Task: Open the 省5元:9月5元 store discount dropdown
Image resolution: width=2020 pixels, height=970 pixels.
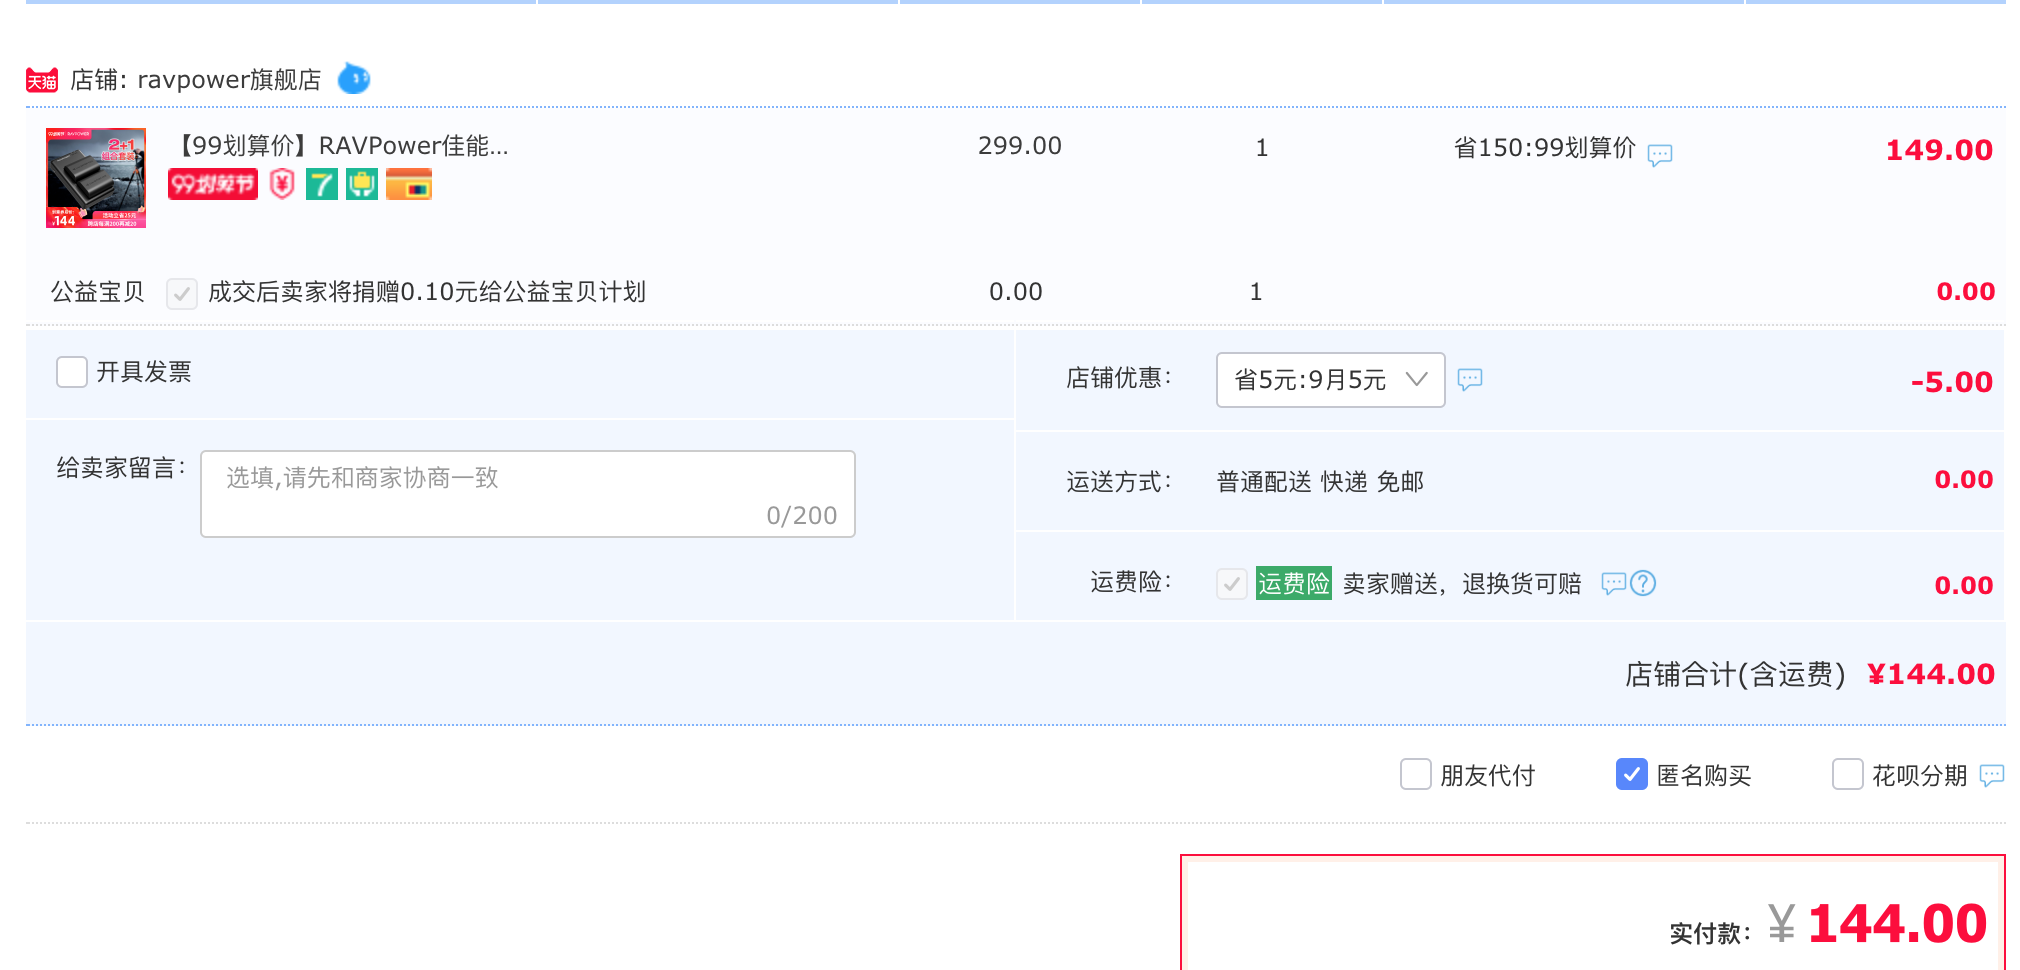Action: (x=1331, y=380)
